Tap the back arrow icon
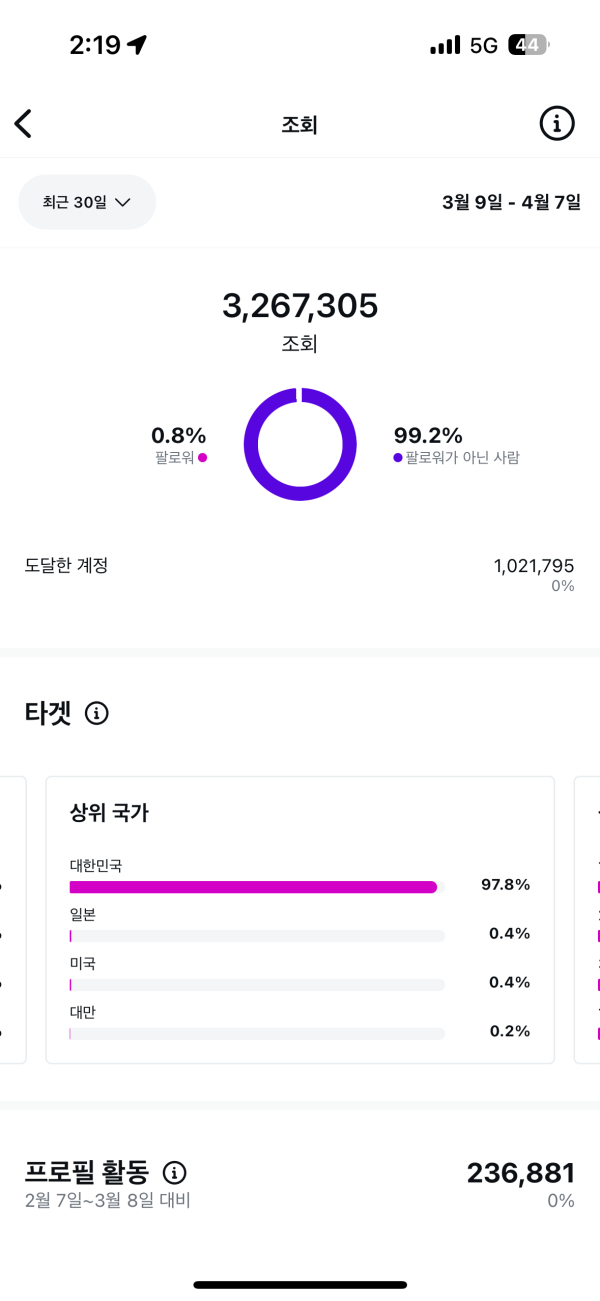 tap(24, 124)
